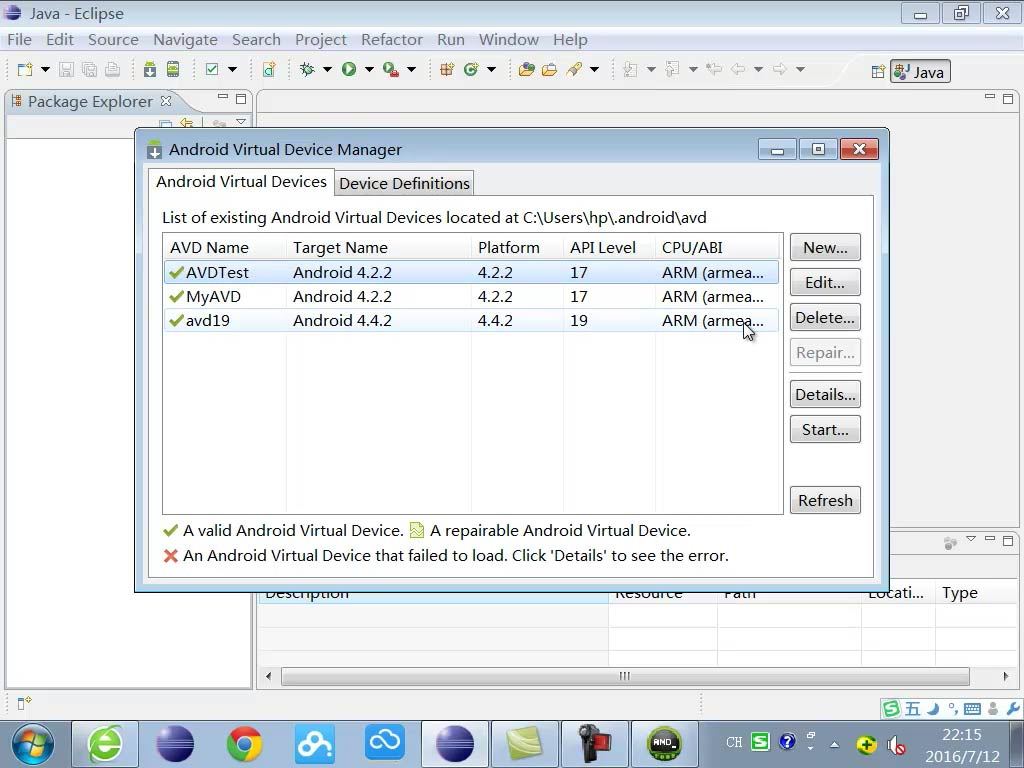Open the Android Virtual Device Manager toolbar icon

(x=173, y=69)
